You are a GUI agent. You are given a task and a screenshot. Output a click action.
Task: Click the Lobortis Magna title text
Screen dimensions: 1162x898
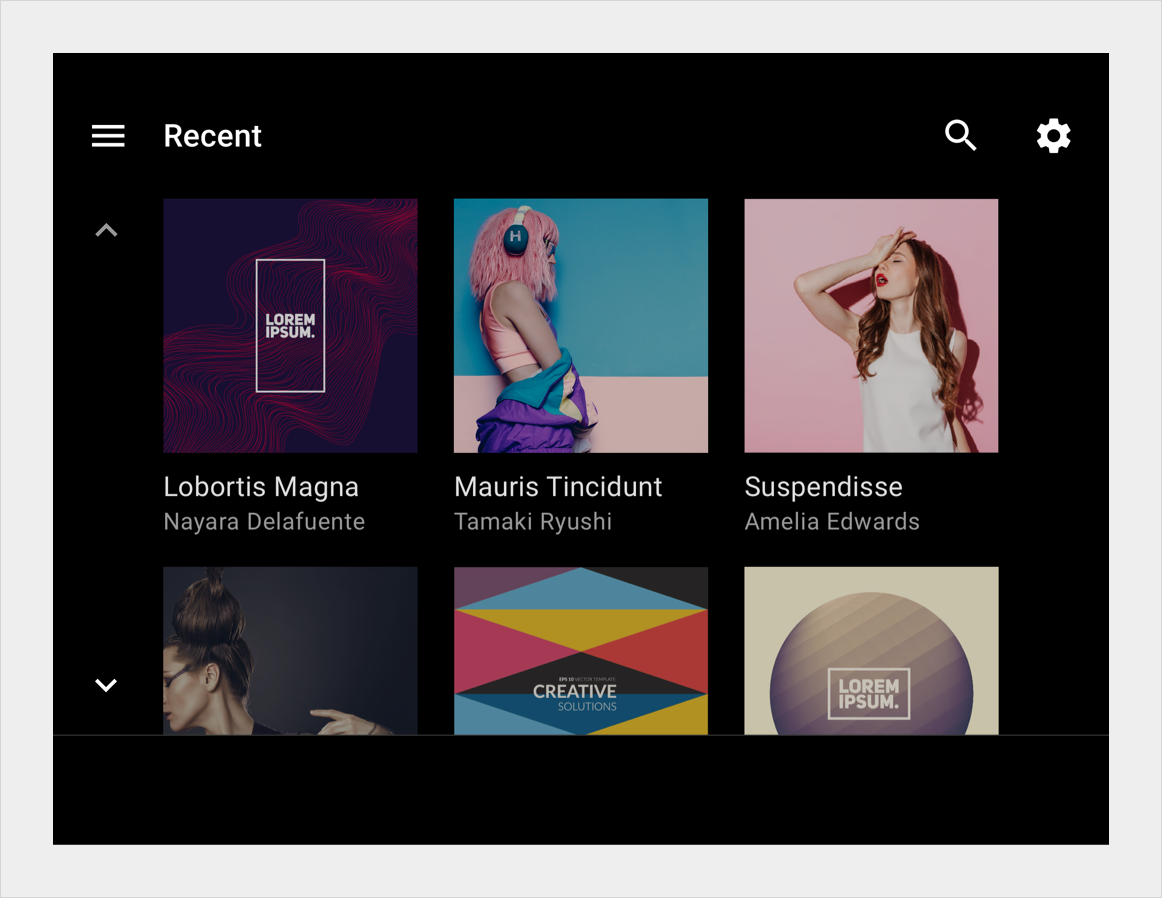coord(261,487)
